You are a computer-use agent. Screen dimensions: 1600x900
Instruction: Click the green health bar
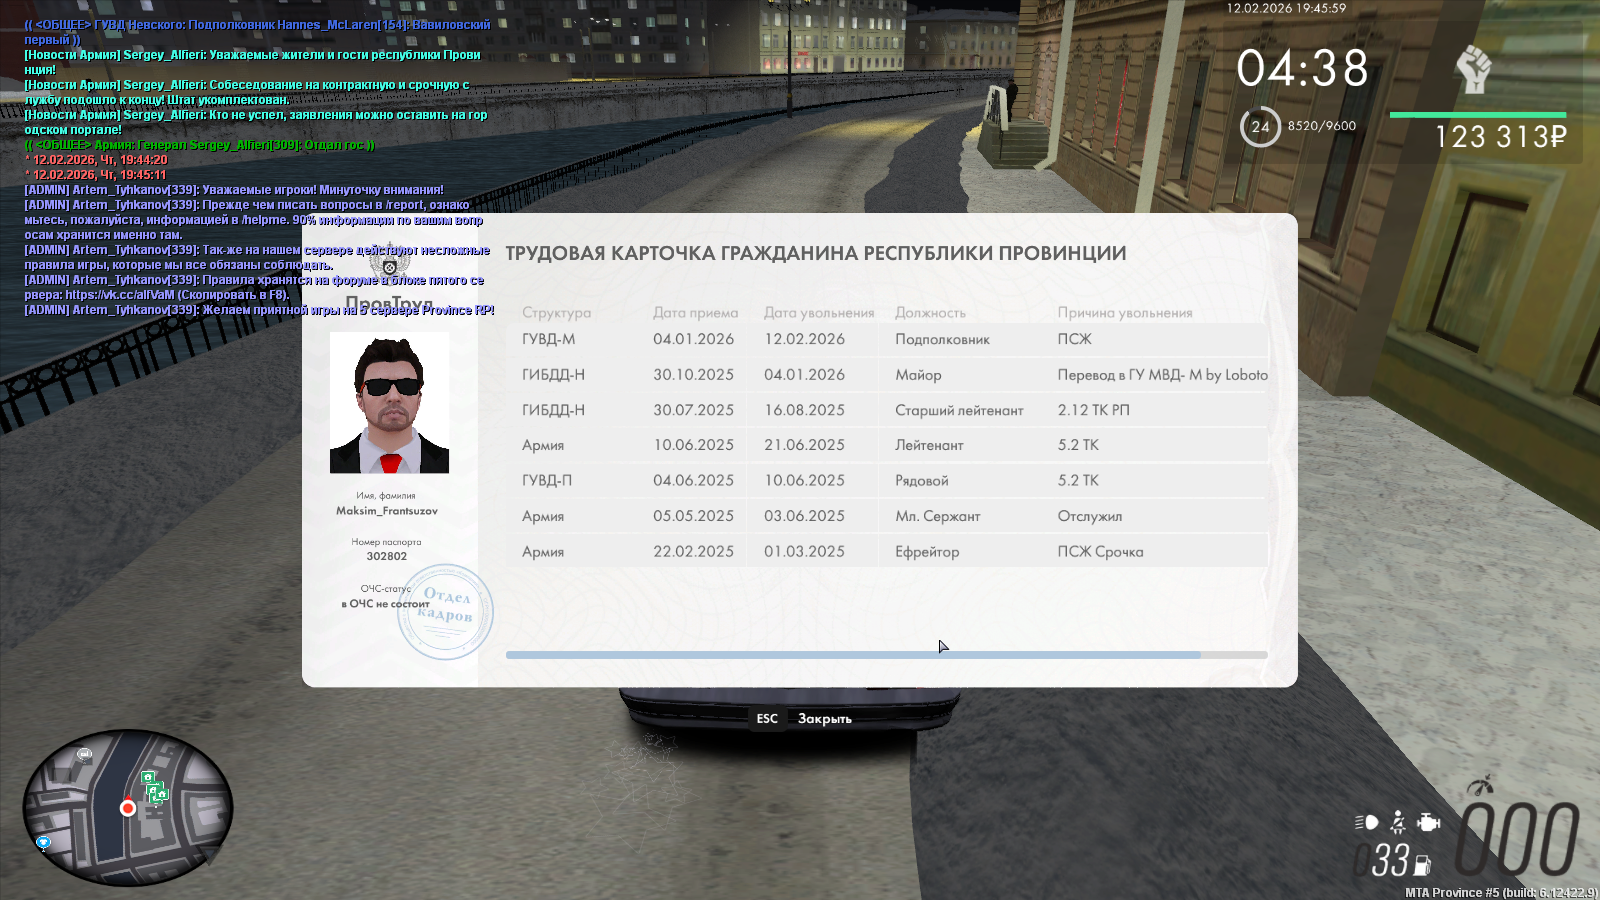tap(1477, 115)
